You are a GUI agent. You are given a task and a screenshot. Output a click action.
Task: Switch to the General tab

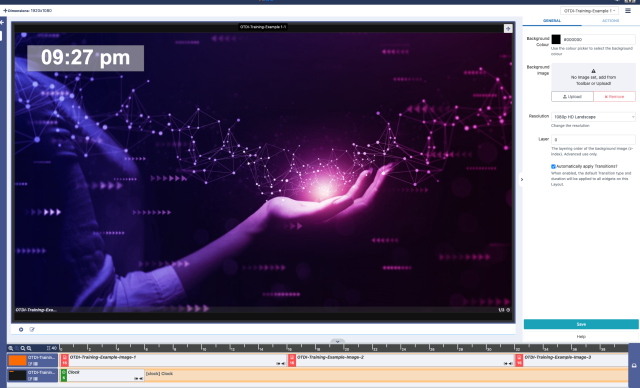point(552,21)
